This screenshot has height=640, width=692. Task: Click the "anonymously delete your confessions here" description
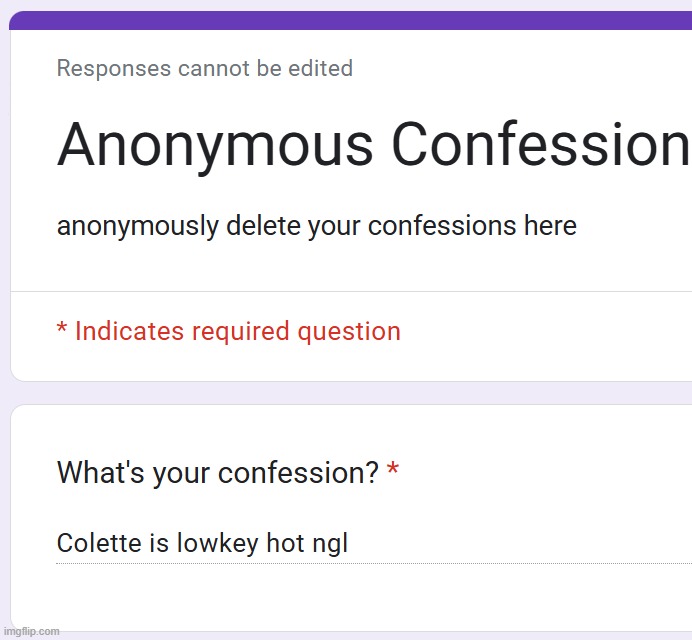point(316,226)
